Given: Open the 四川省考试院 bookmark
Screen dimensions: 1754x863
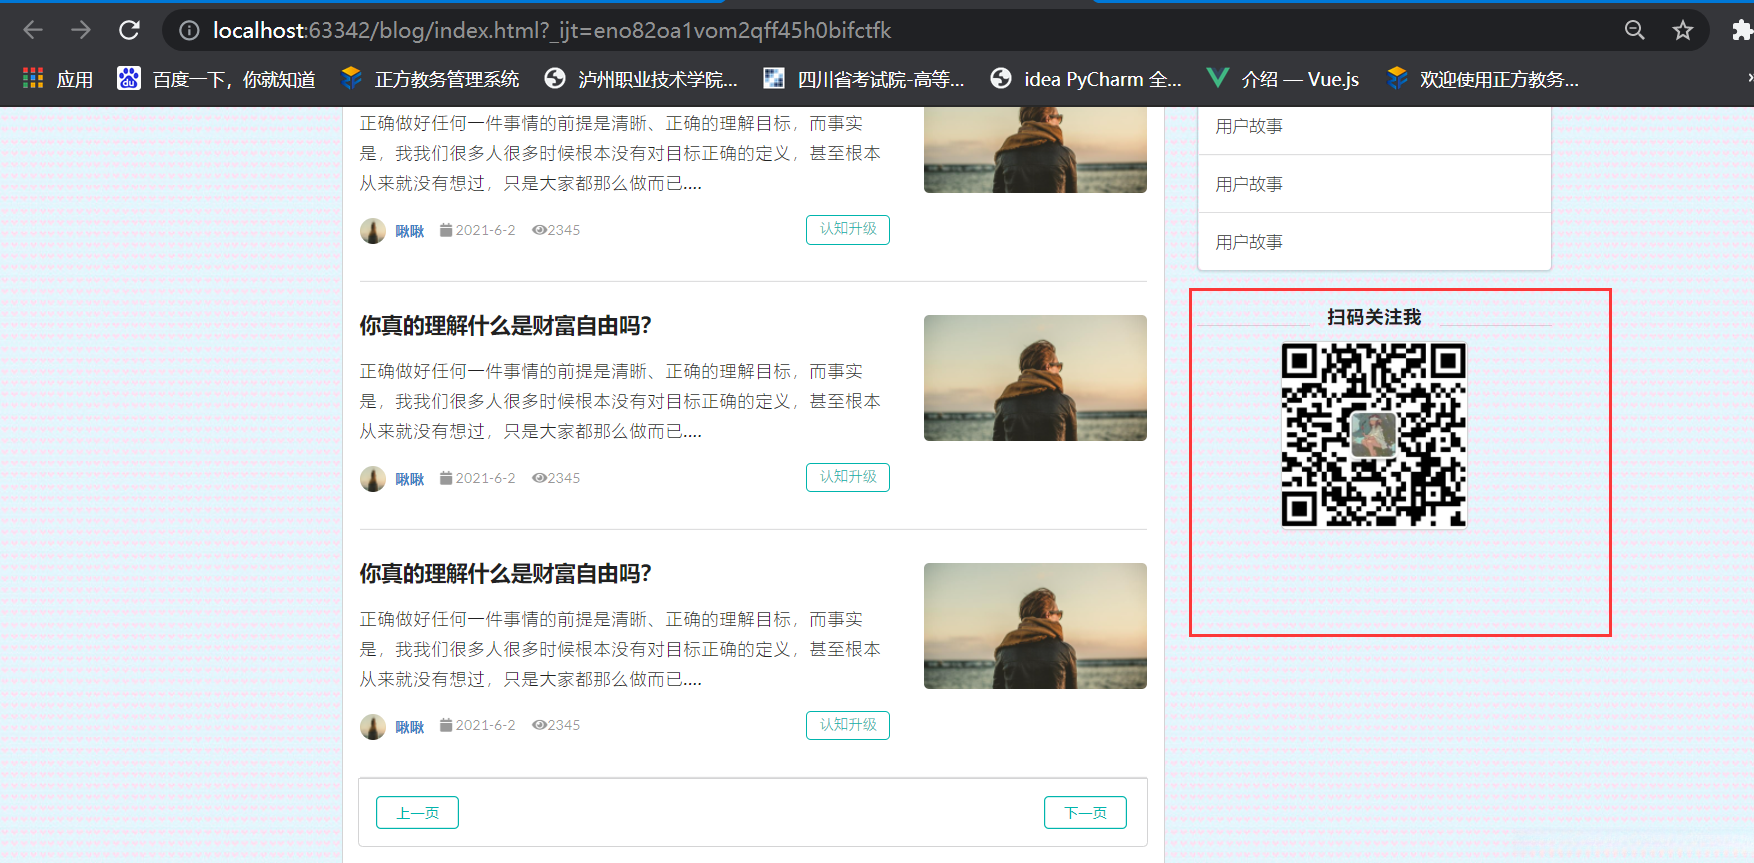Looking at the screenshot, I should click(863, 79).
